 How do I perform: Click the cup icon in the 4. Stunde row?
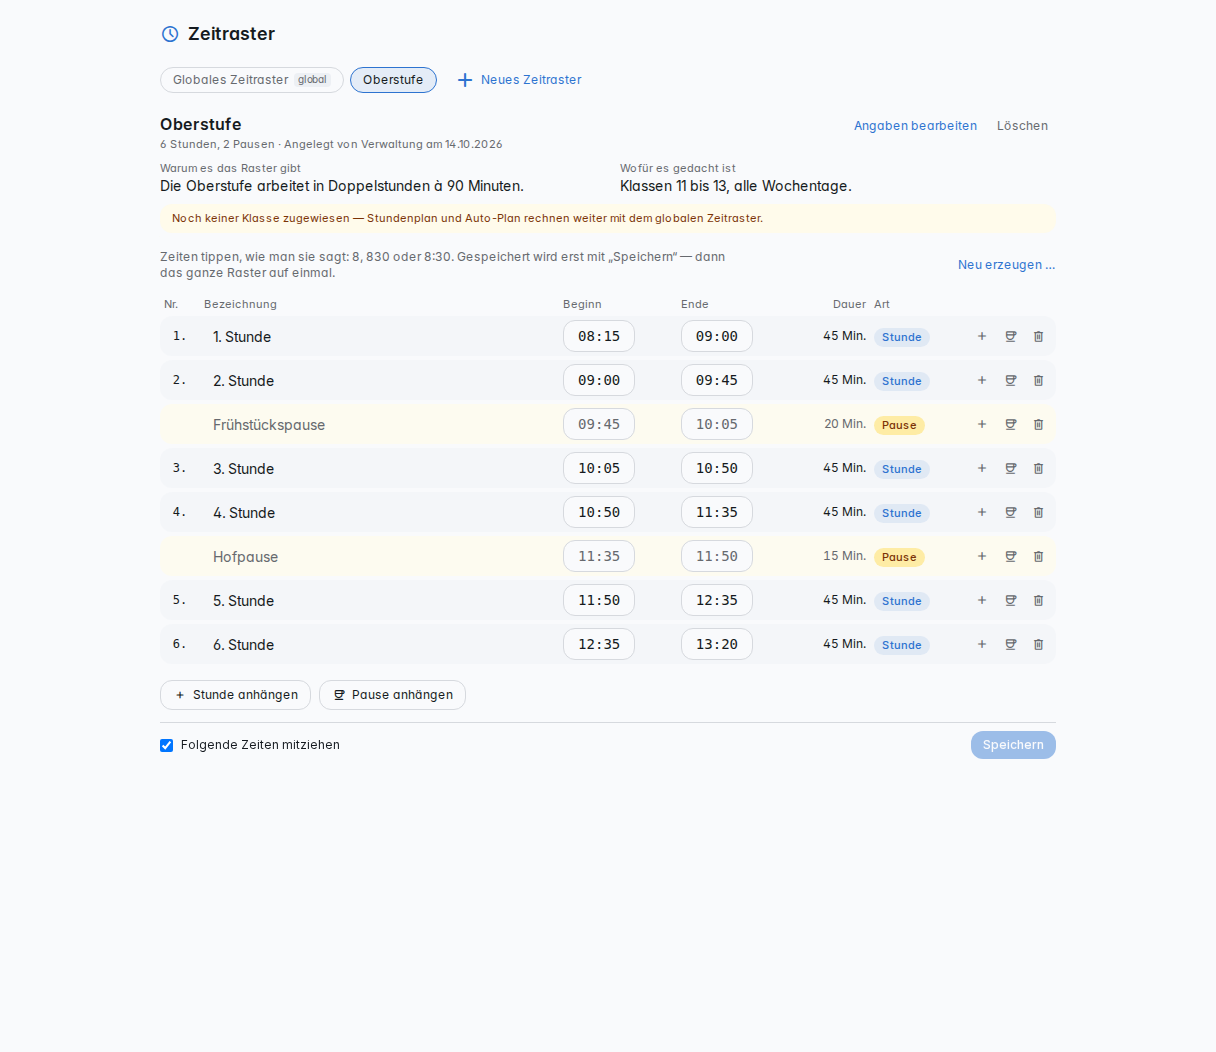1011,513
